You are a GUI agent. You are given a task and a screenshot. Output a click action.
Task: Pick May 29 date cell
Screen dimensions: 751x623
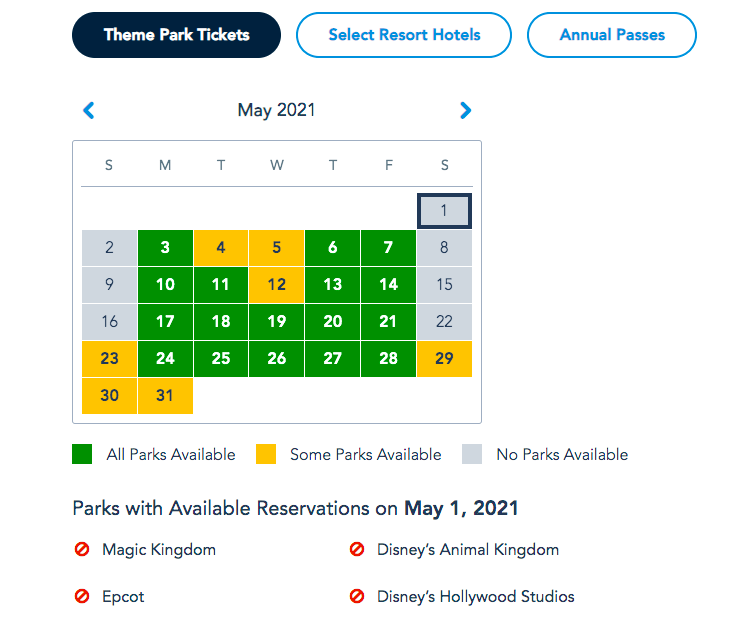coord(444,358)
